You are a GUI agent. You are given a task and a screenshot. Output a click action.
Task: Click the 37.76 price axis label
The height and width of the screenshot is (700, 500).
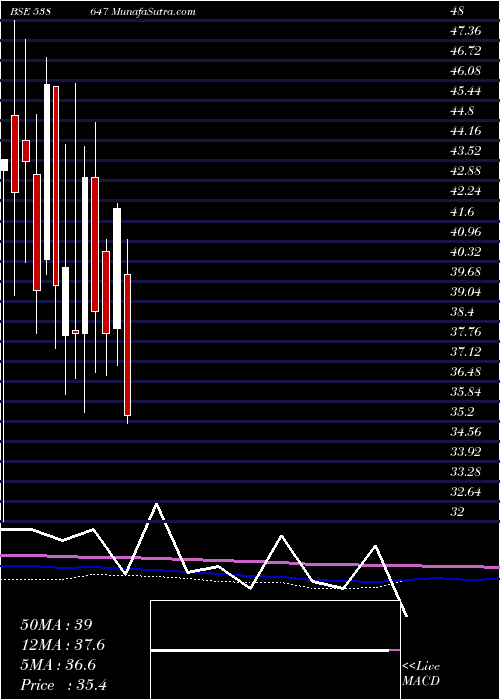coord(465,332)
